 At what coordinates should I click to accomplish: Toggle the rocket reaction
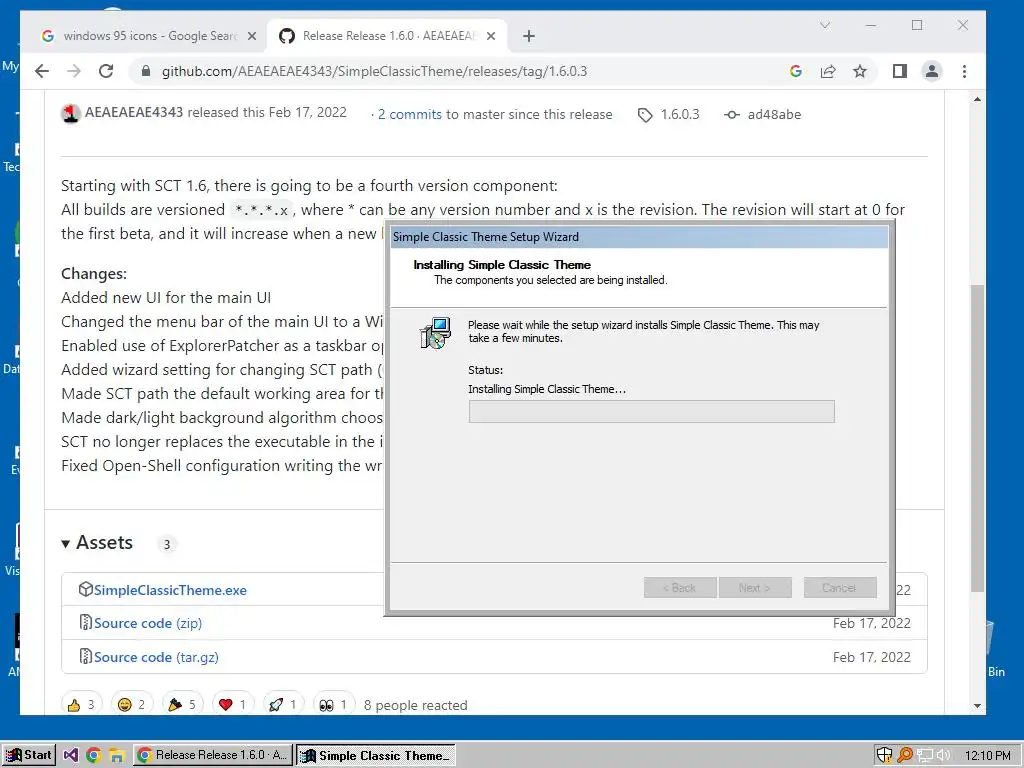pyautogui.click(x=283, y=705)
